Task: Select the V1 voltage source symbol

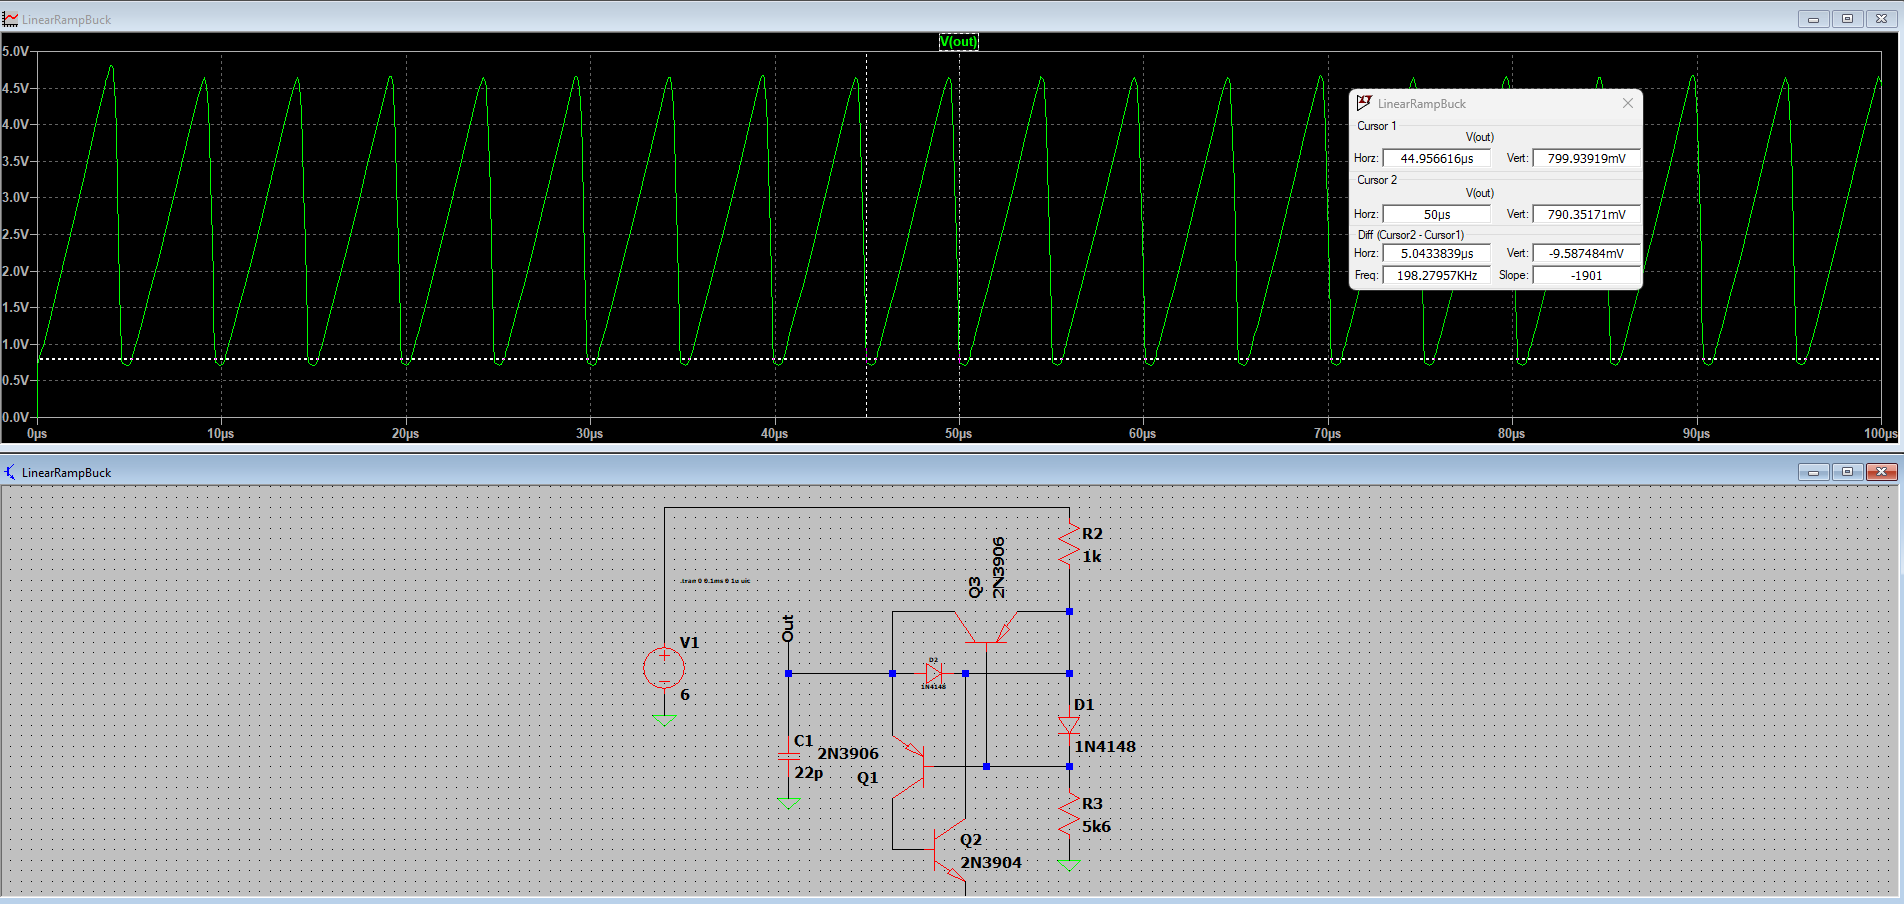Action: pyautogui.click(x=664, y=668)
